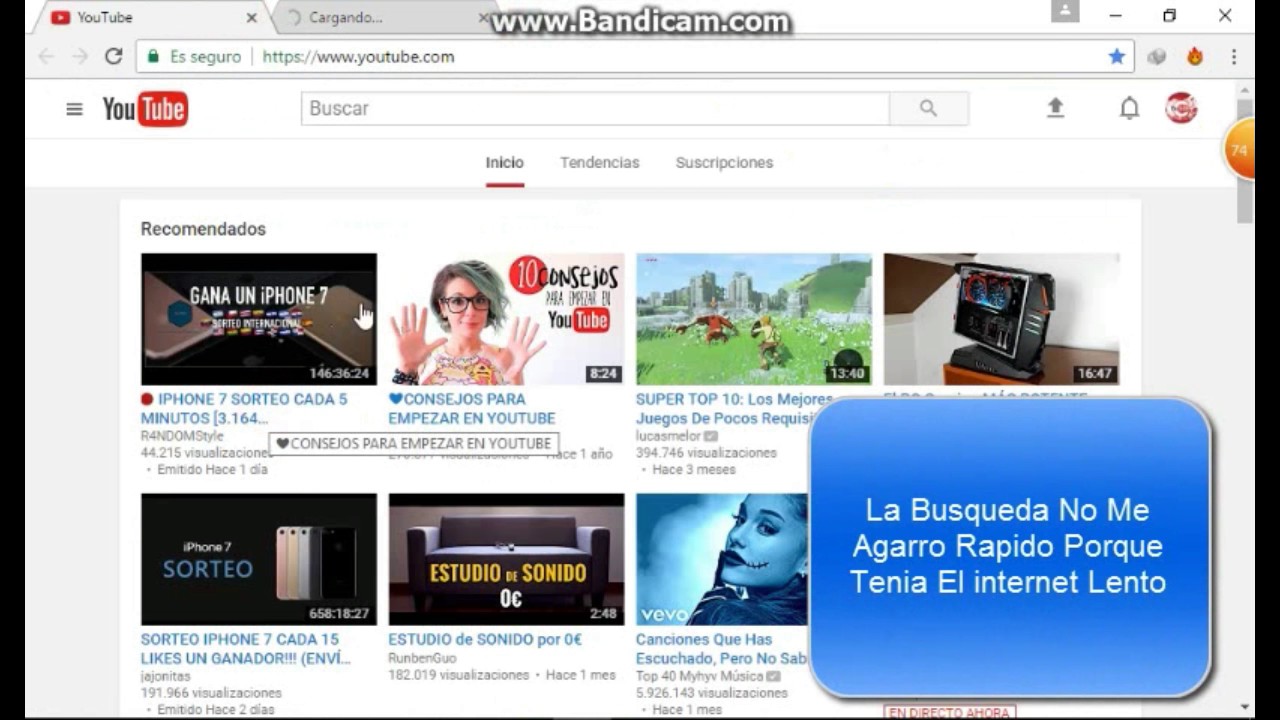The height and width of the screenshot is (720, 1280).
Task: Click the Chrome profile person button
Action: (x=1065, y=11)
